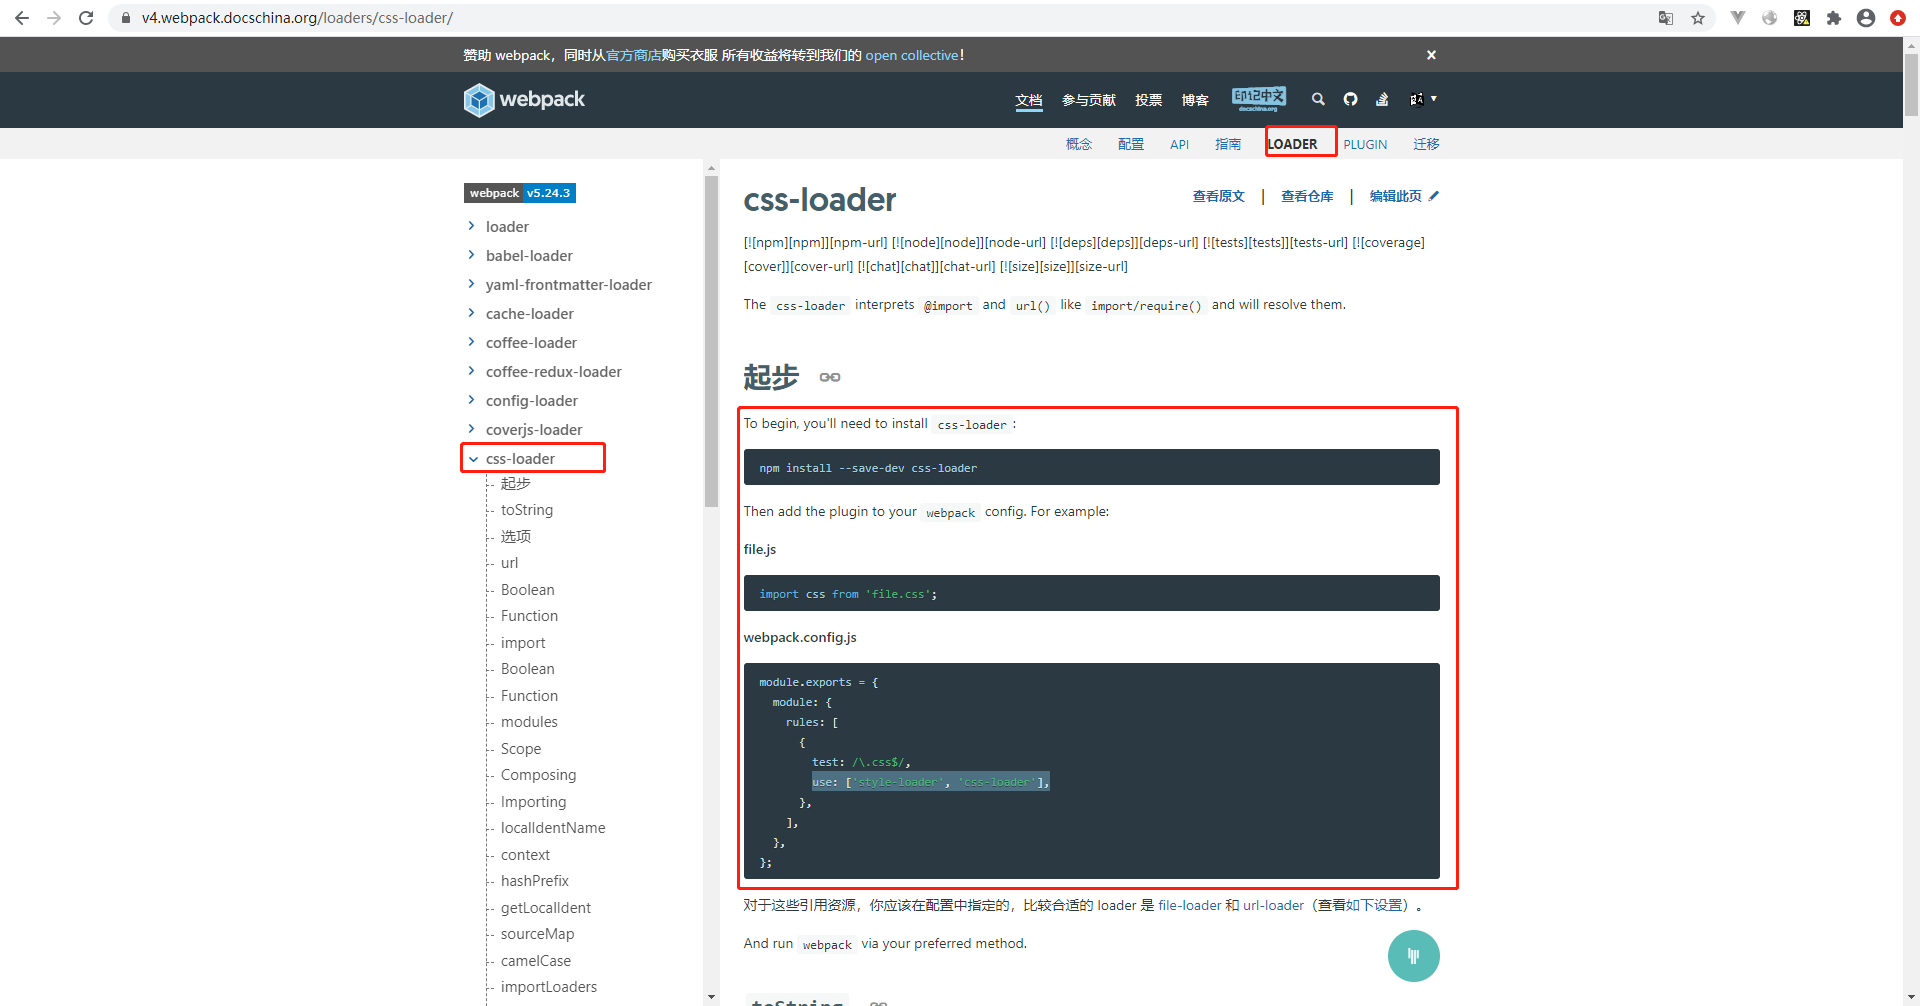
Task: Click the red extension icon in toolbar
Action: coord(1898,18)
